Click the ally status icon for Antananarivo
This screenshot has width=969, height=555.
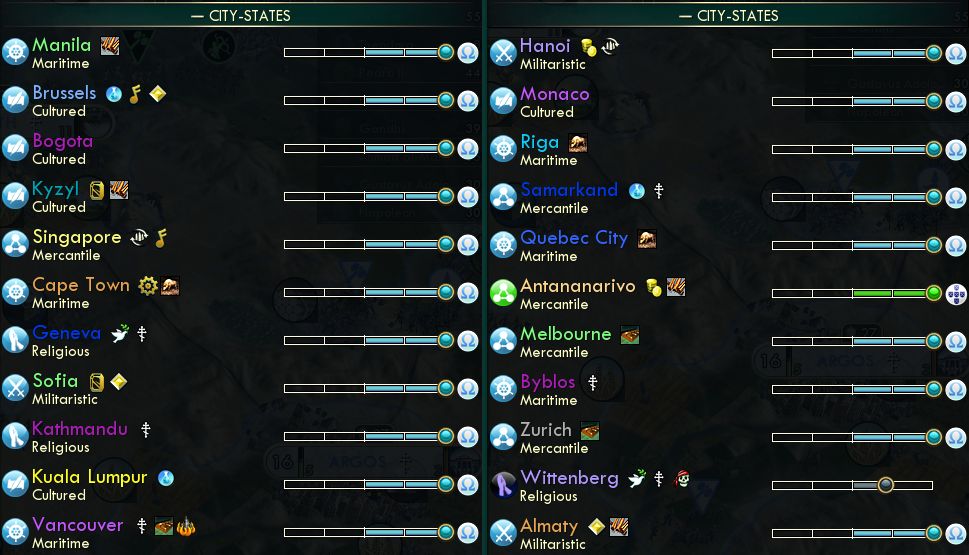point(955,294)
